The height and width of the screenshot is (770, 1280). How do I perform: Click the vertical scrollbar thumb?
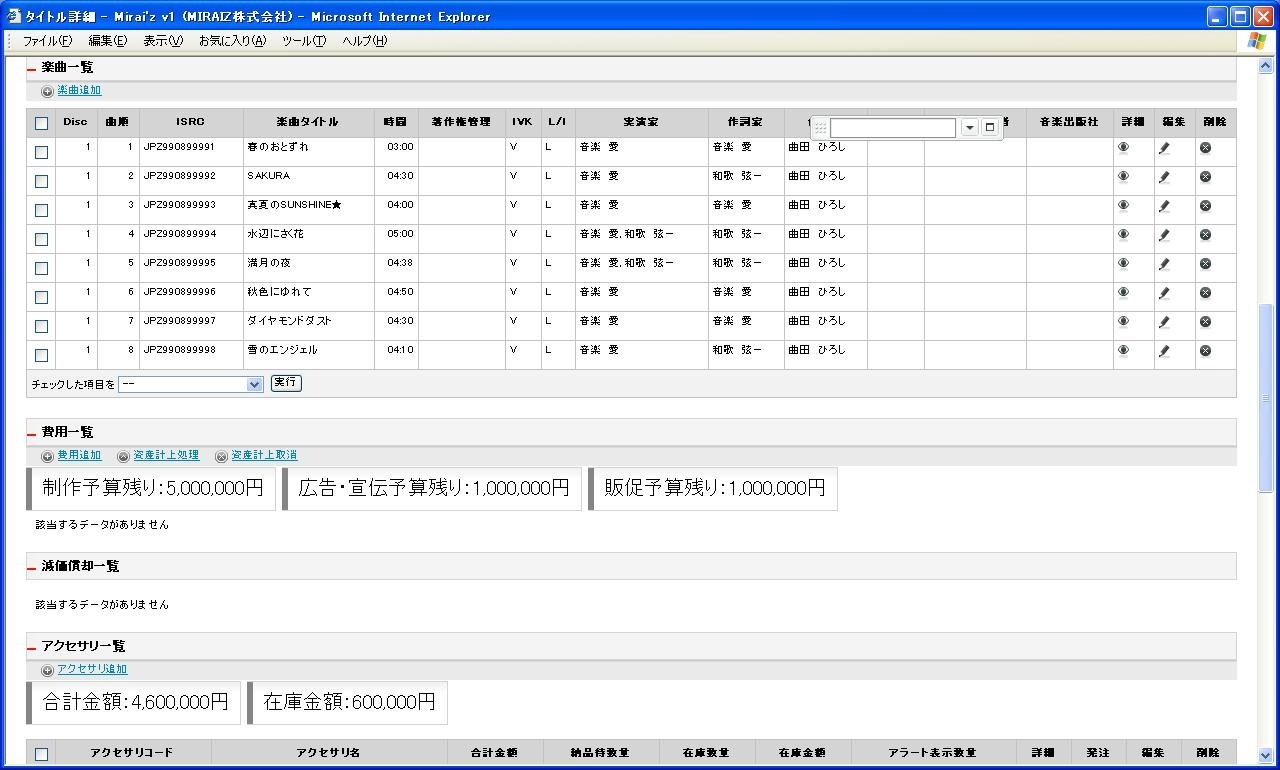click(1265, 398)
